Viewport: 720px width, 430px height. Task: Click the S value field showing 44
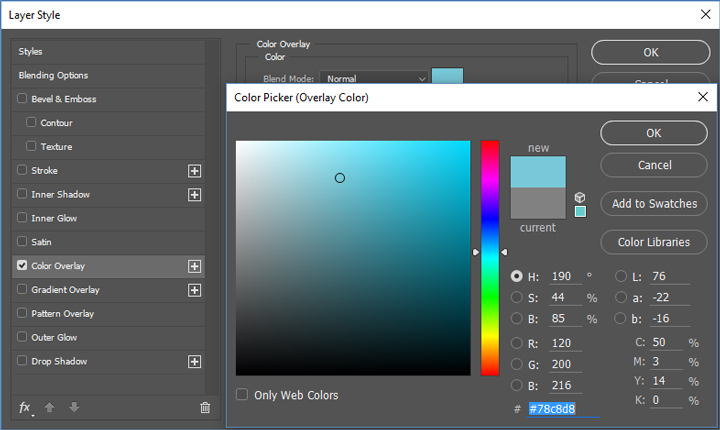tap(566, 298)
